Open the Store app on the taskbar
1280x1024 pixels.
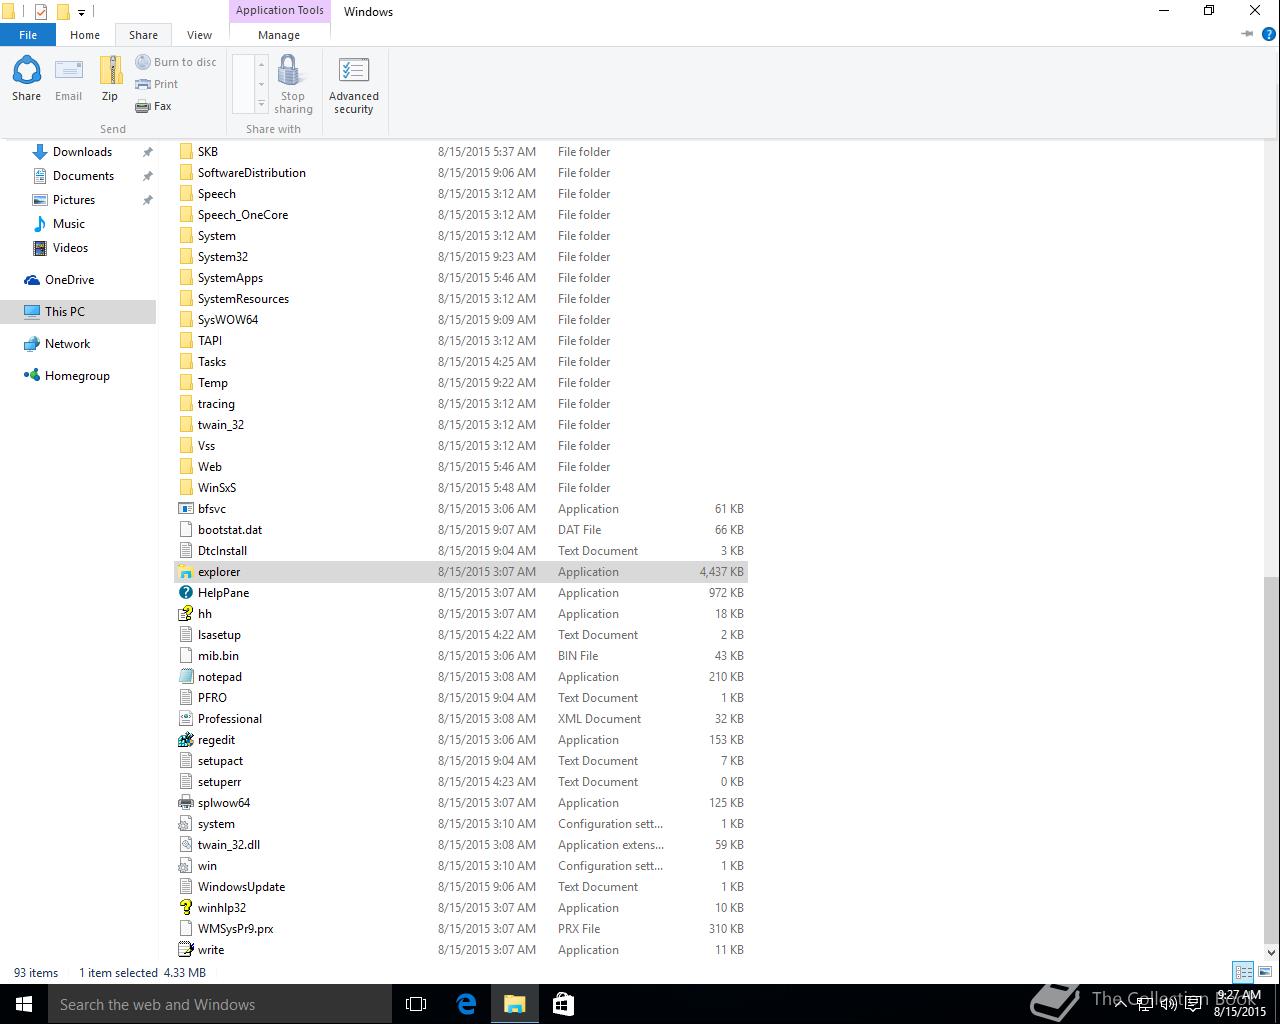(563, 1004)
